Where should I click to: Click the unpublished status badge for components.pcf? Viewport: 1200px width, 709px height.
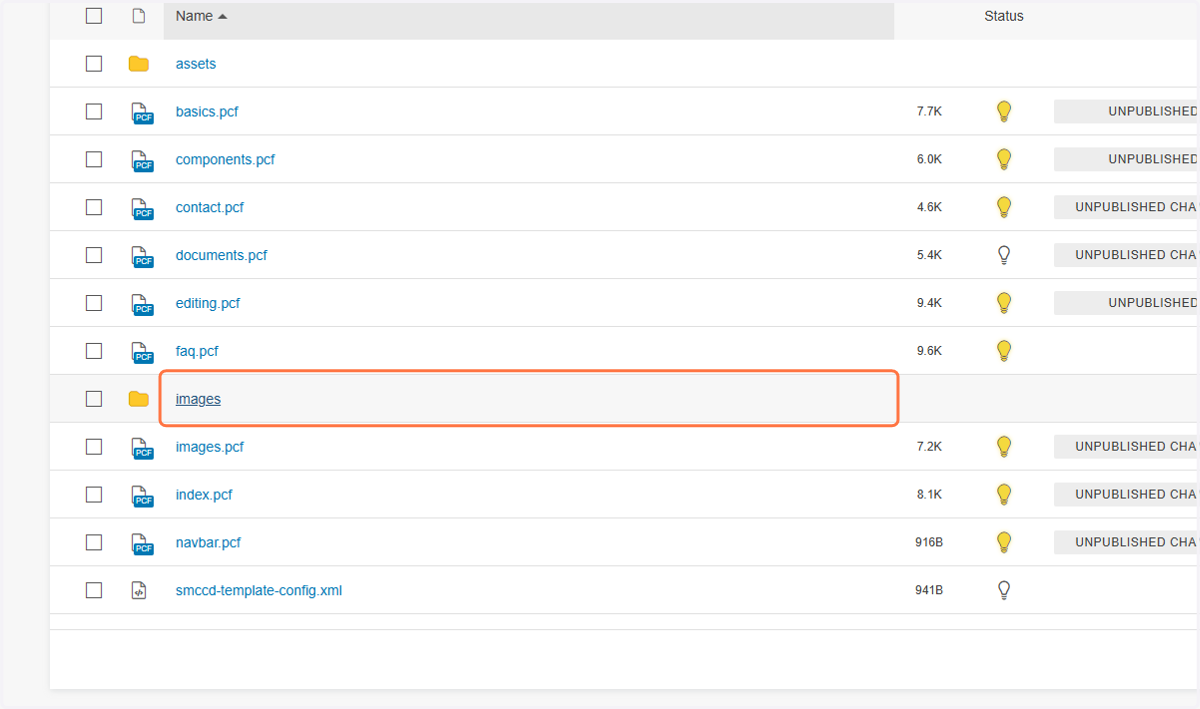[x=1127, y=159]
